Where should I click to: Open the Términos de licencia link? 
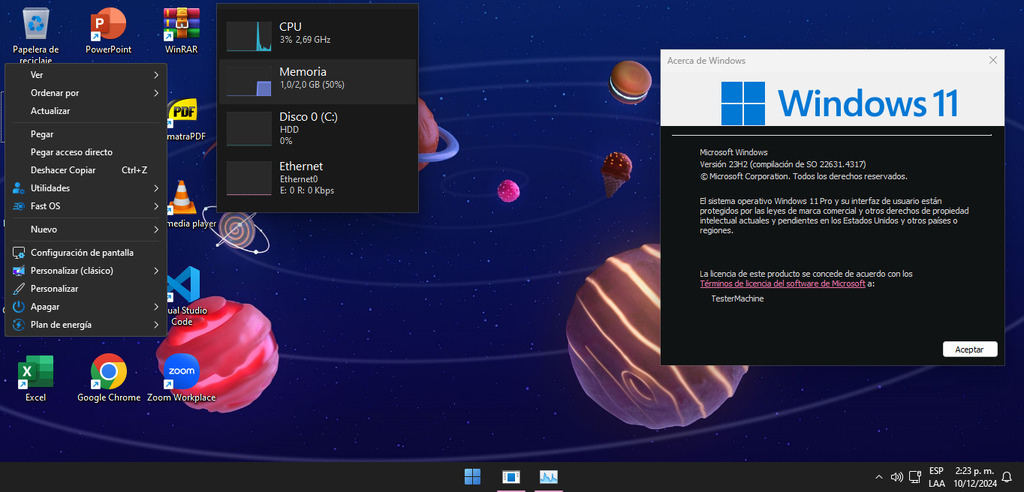pyautogui.click(x=782, y=284)
